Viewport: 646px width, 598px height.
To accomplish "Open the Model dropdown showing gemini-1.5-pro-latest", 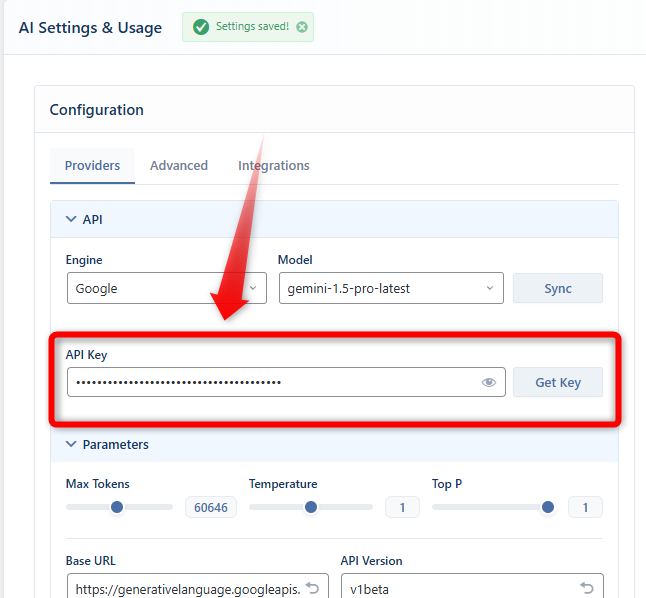I will click(x=389, y=288).
